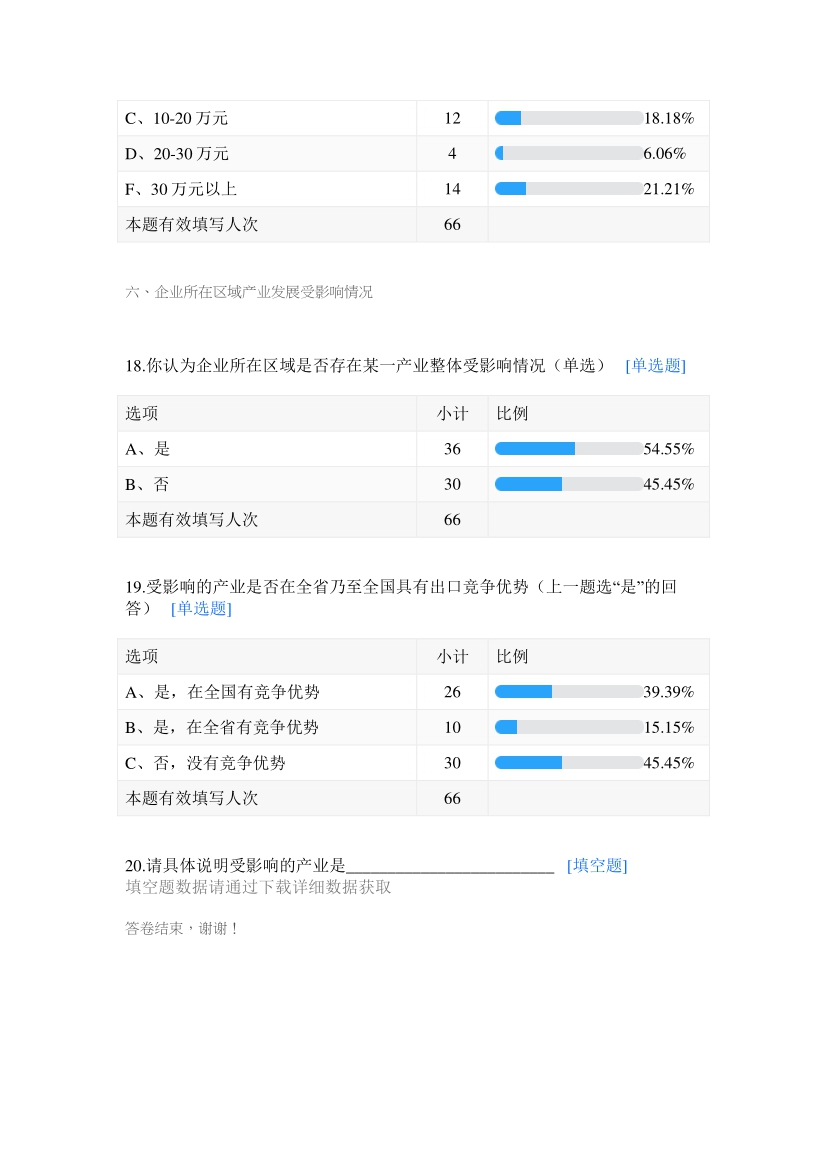Click the "A、是，在全国有竞争优势" option
The width and height of the screenshot is (827, 1170).
point(222,692)
